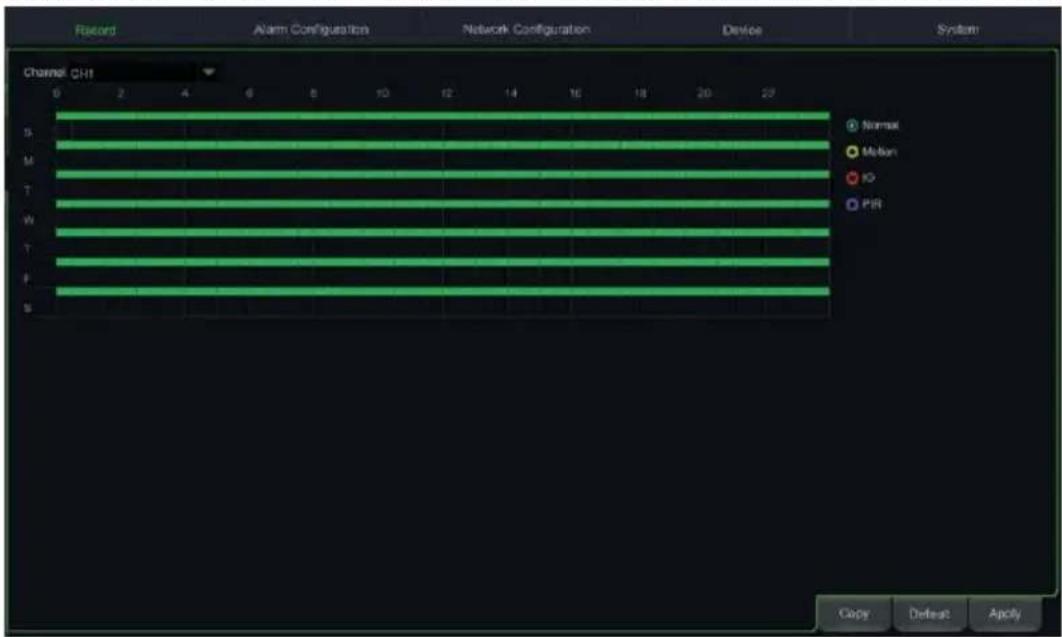1062x637 pixels.
Task: Click a time slot on the Monday row
Action: tap(440, 146)
